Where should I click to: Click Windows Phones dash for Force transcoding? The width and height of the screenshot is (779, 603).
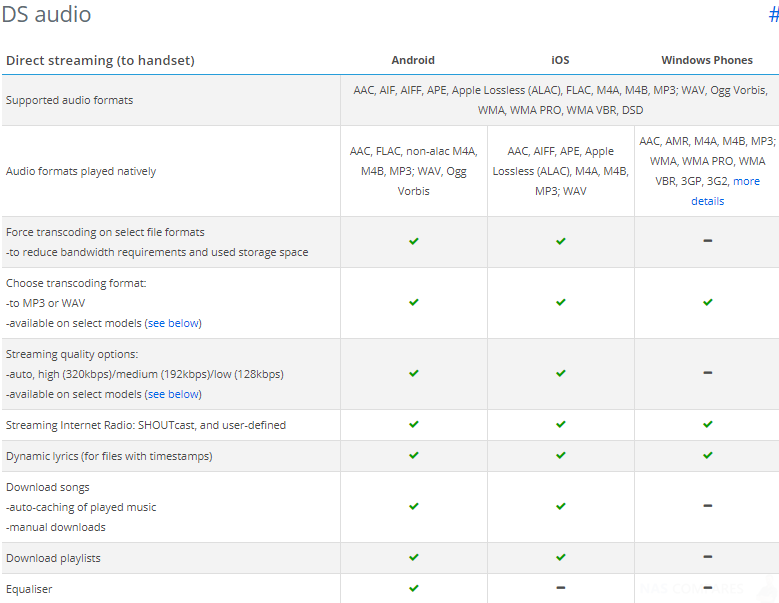pos(707,241)
